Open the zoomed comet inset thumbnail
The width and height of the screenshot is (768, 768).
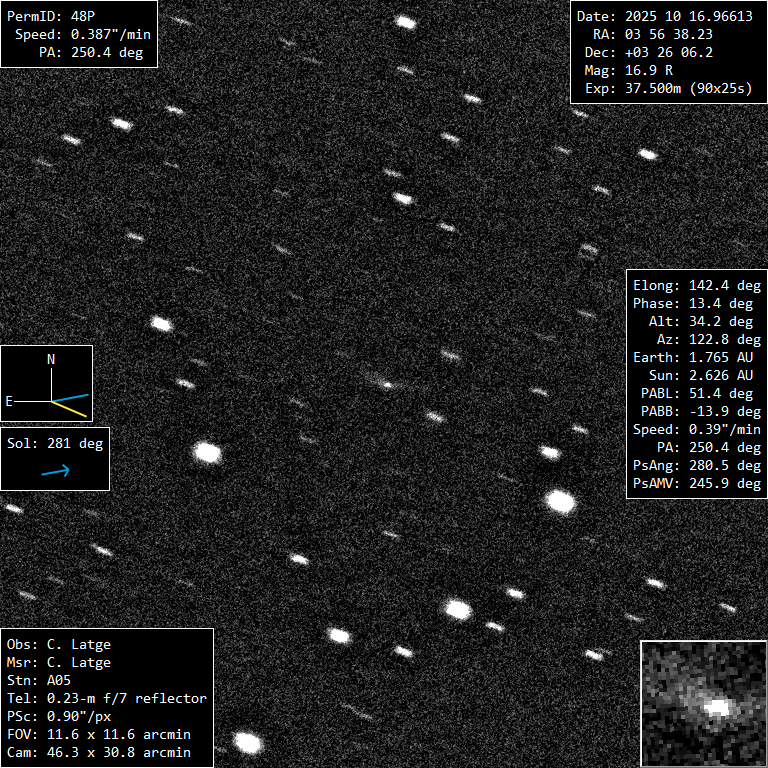click(703, 704)
